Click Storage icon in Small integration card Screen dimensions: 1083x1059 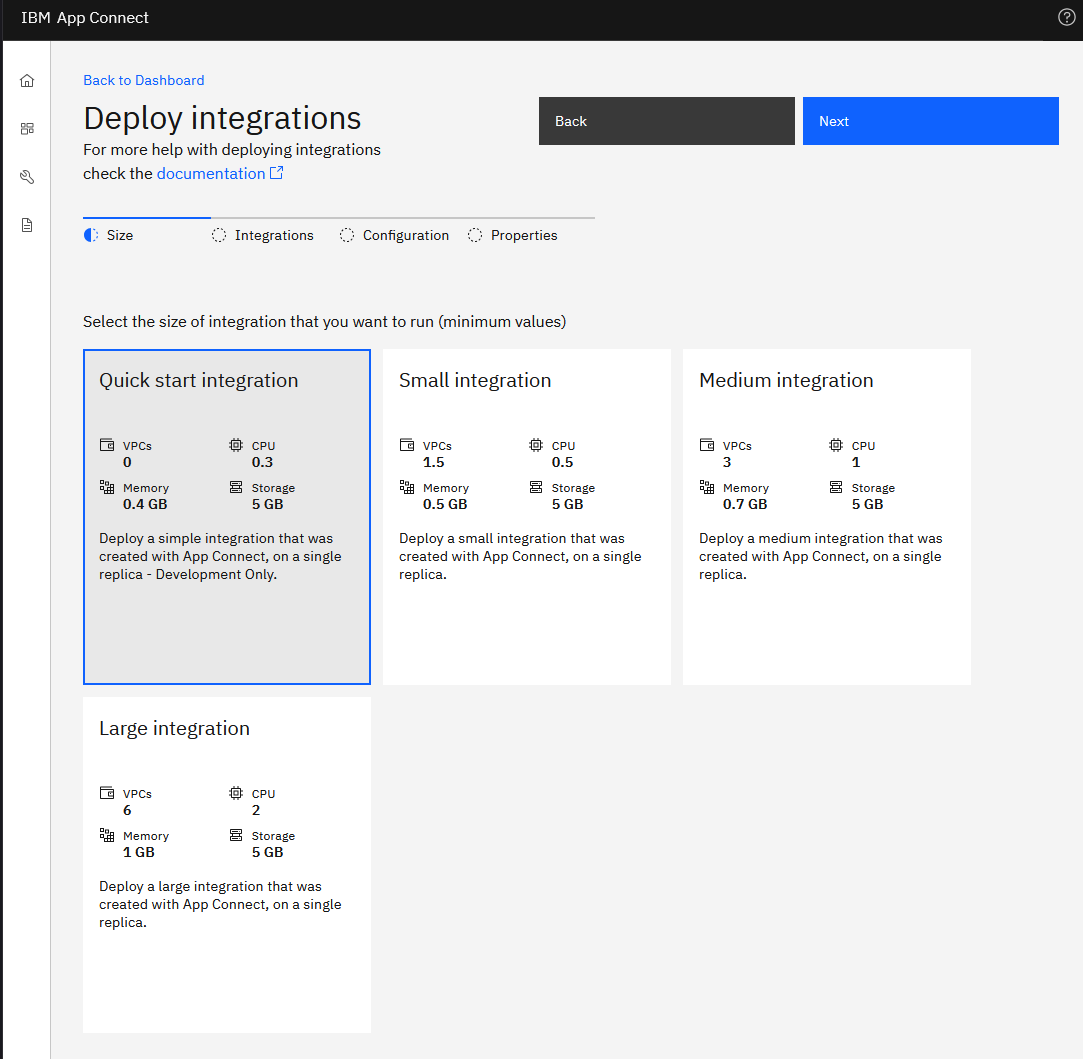[535, 487]
